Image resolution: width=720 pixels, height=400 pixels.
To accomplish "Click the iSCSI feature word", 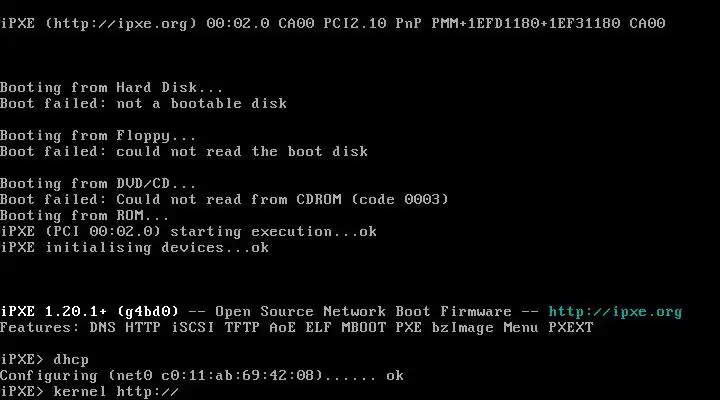I will (x=193, y=327).
